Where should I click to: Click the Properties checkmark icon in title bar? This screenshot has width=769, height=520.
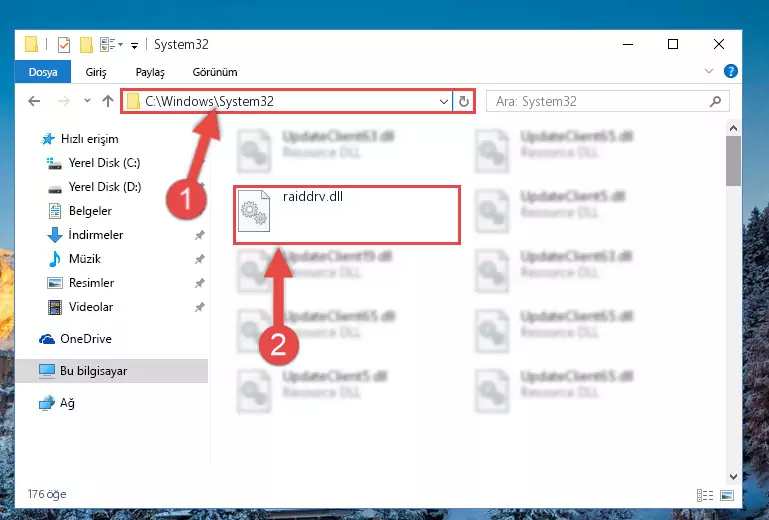tap(64, 45)
